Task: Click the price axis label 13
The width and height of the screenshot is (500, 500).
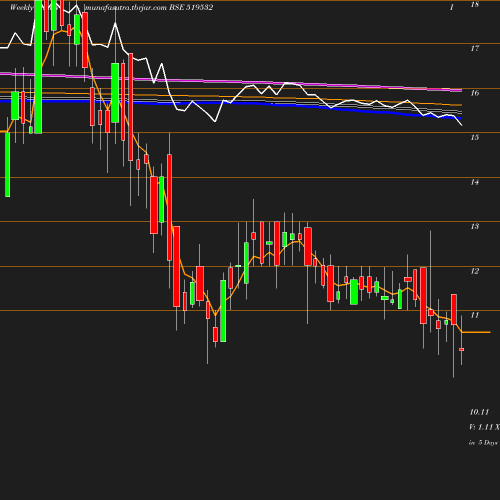Action: point(475,226)
